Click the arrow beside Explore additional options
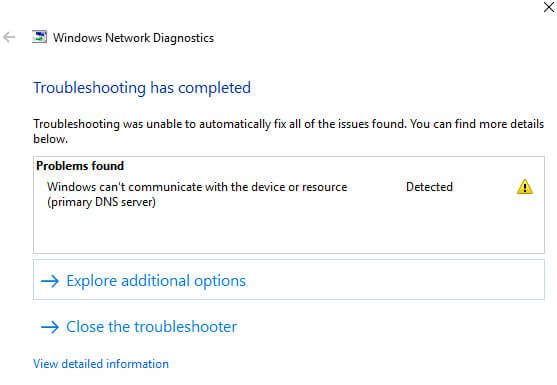Image resolution: width=557 pixels, height=385 pixels. pyautogui.click(x=50, y=281)
